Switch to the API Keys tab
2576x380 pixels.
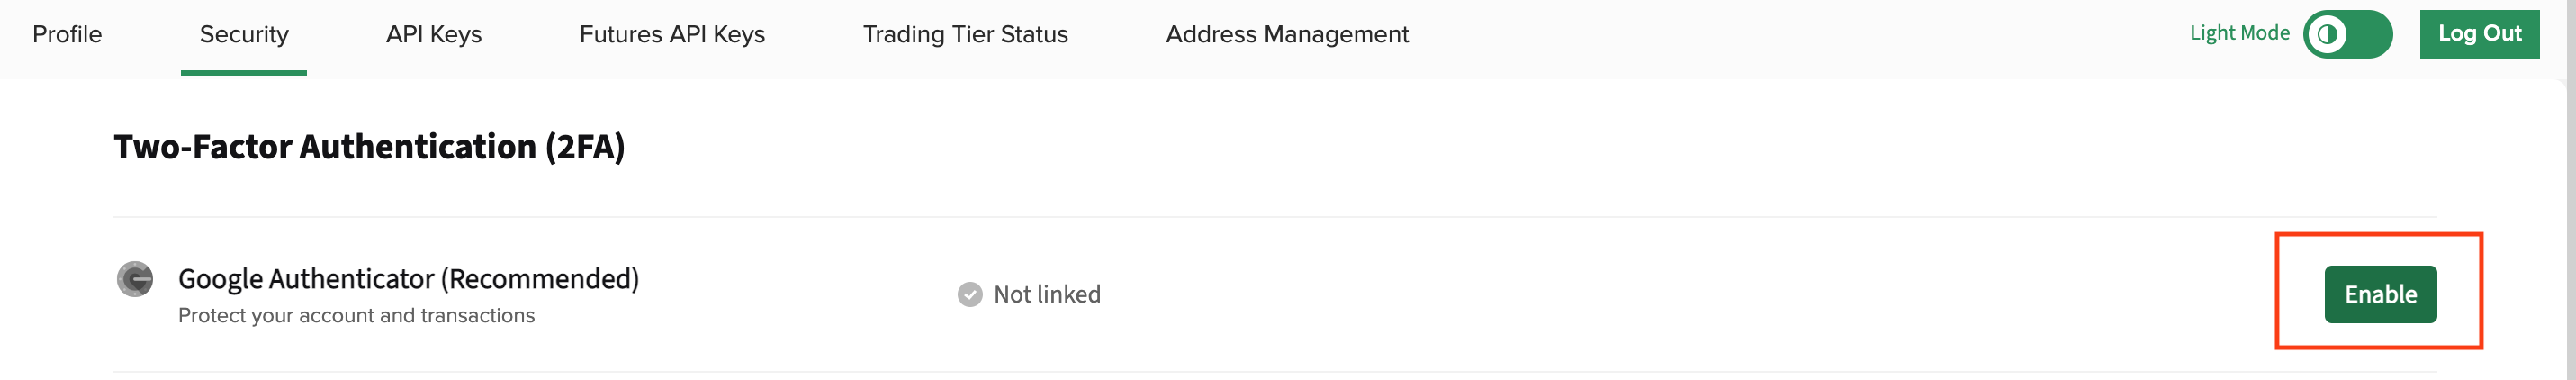[x=434, y=35]
